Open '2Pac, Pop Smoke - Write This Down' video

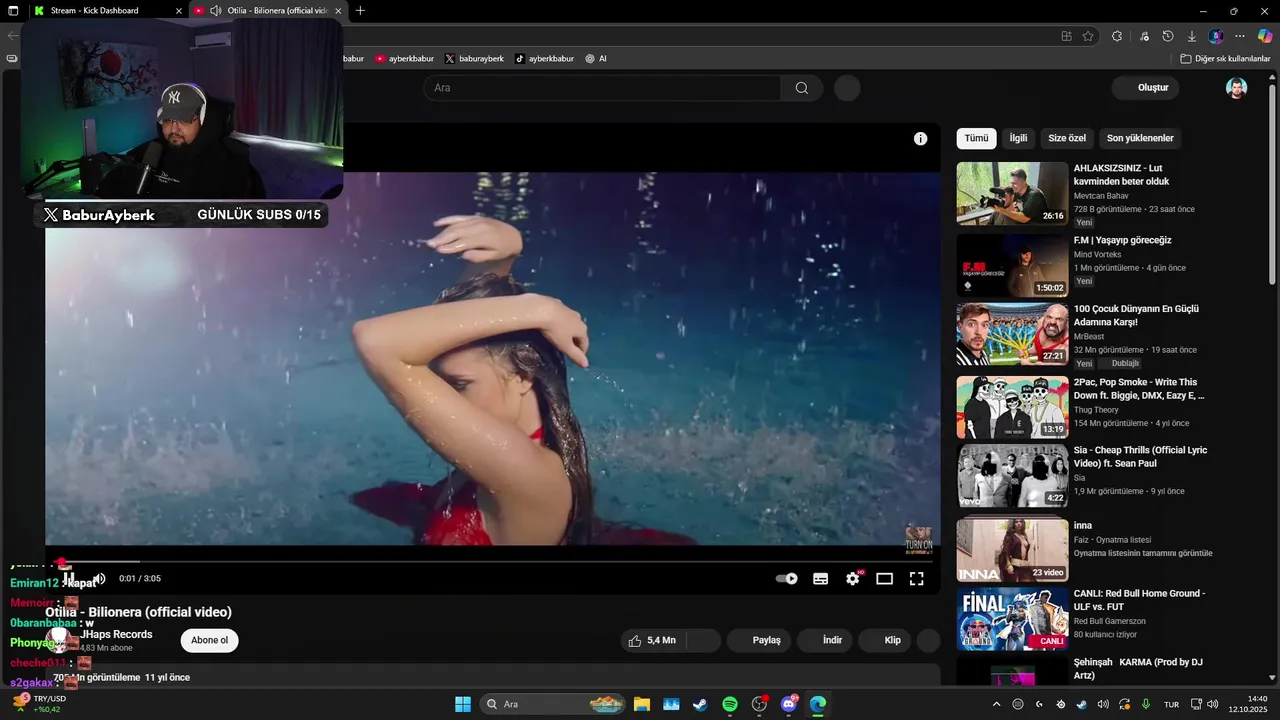point(1139,389)
